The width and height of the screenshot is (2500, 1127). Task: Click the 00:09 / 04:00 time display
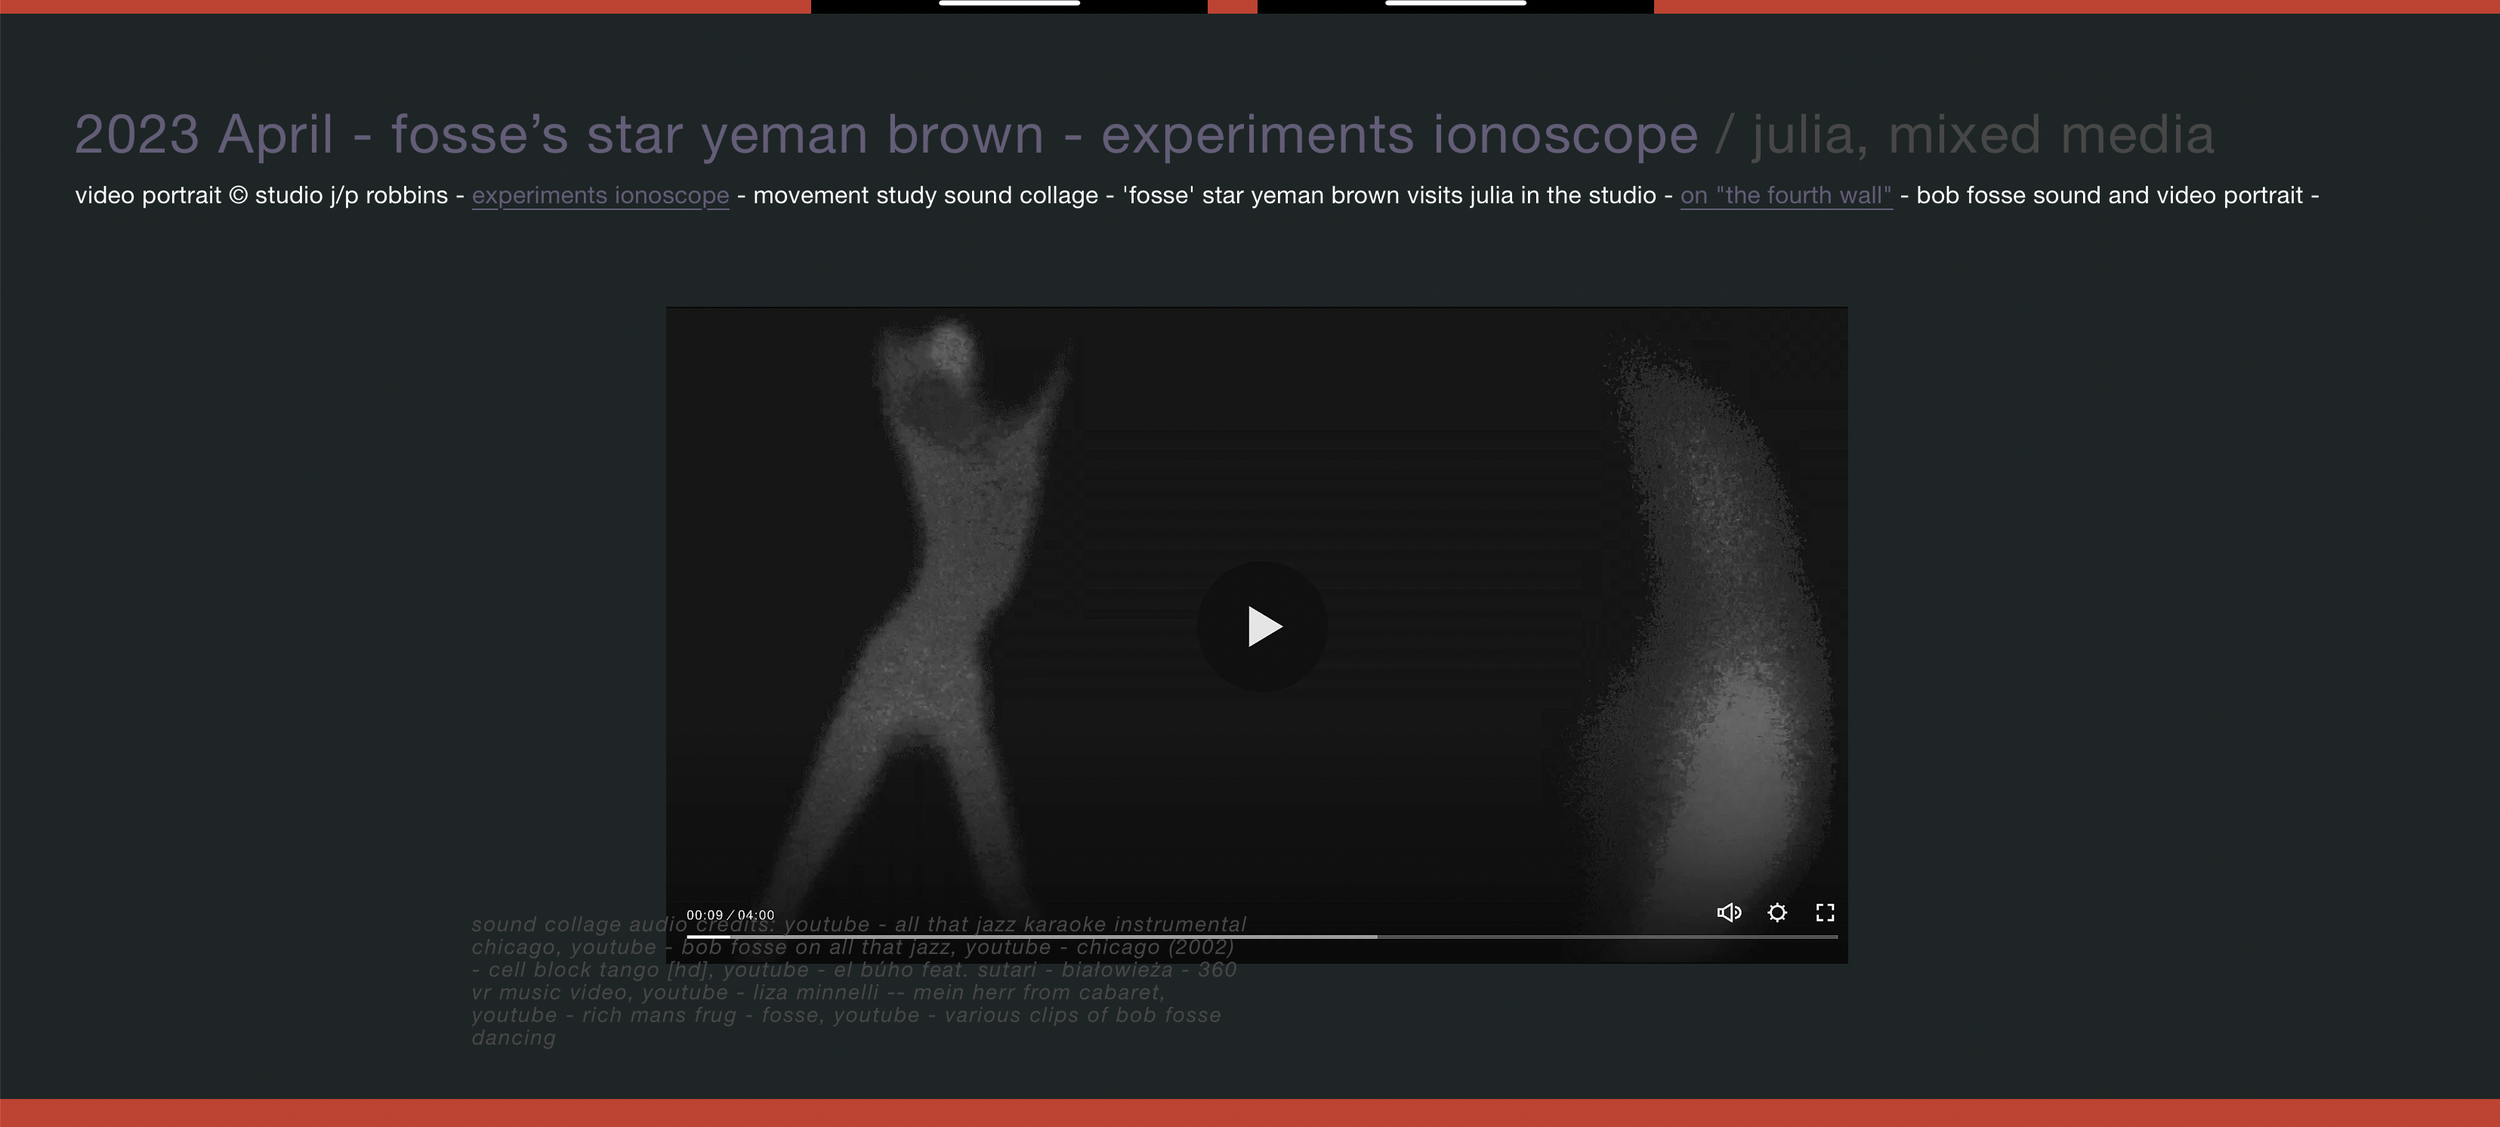pyautogui.click(x=730, y=915)
